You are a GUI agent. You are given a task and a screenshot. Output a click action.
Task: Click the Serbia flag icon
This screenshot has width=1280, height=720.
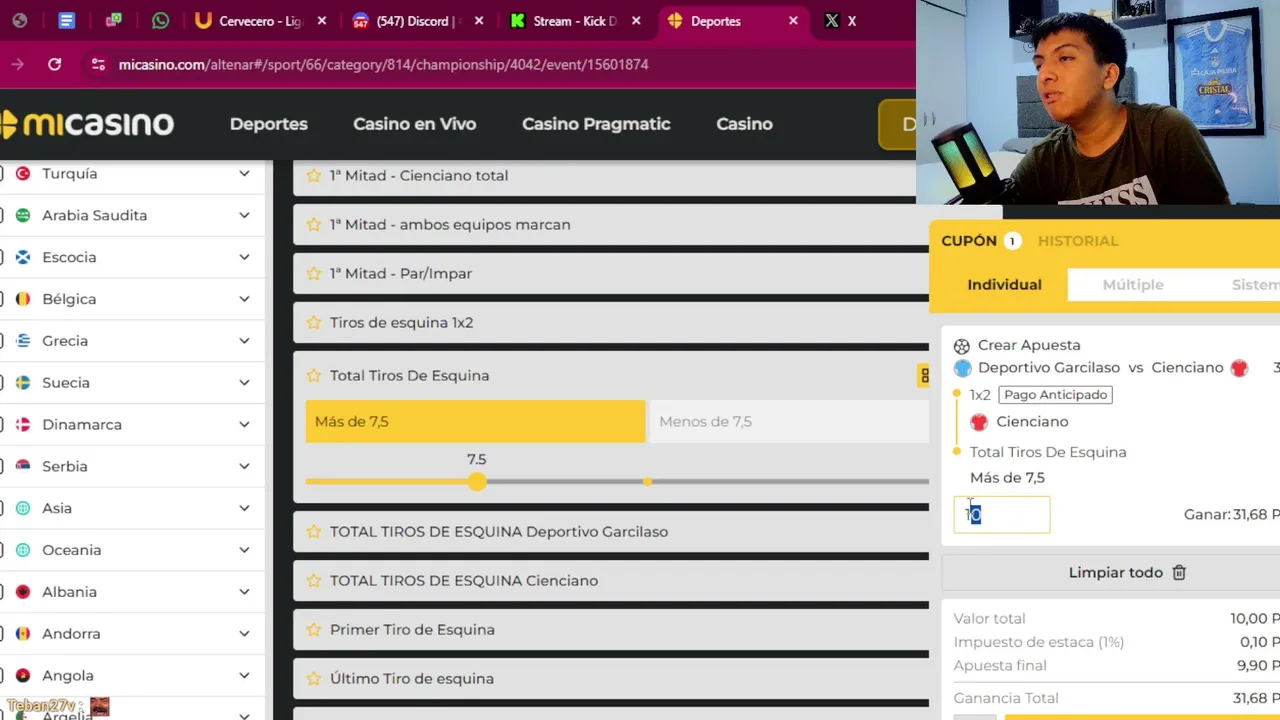(x=23, y=467)
